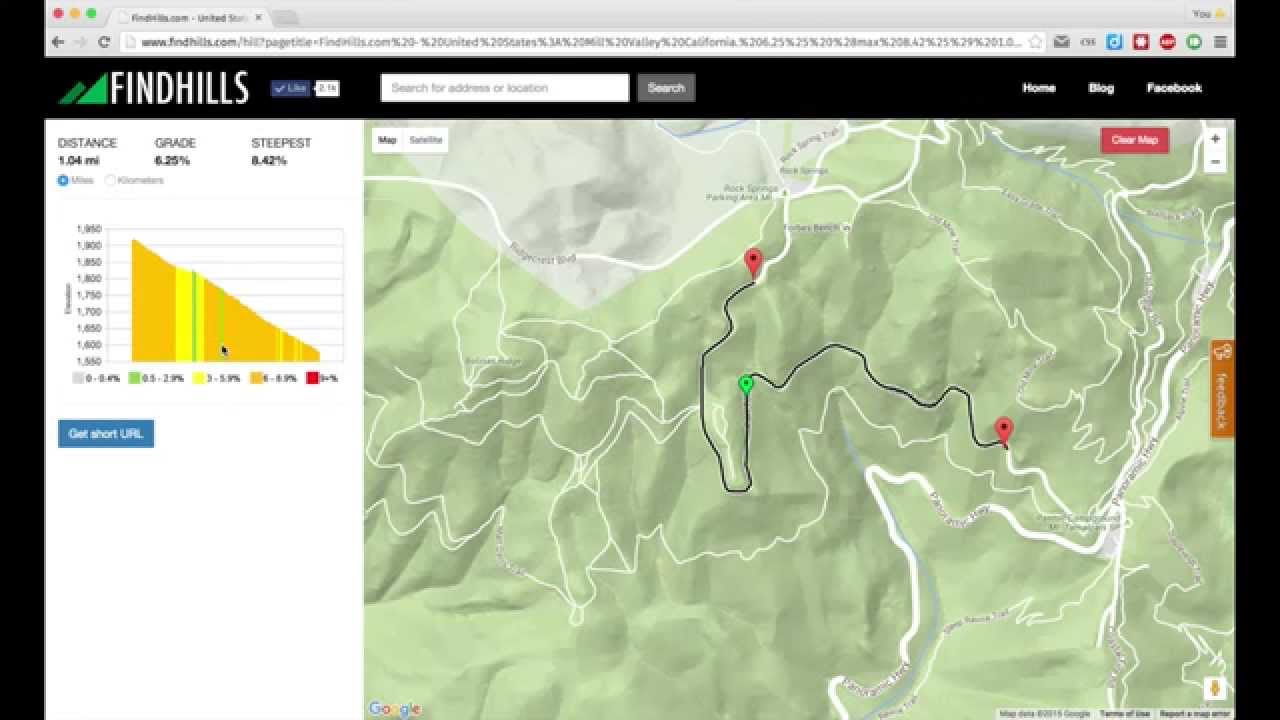The width and height of the screenshot is (1280, 720).
Task: Bookmark the page with the star icon
Action: click(1036, 42)
